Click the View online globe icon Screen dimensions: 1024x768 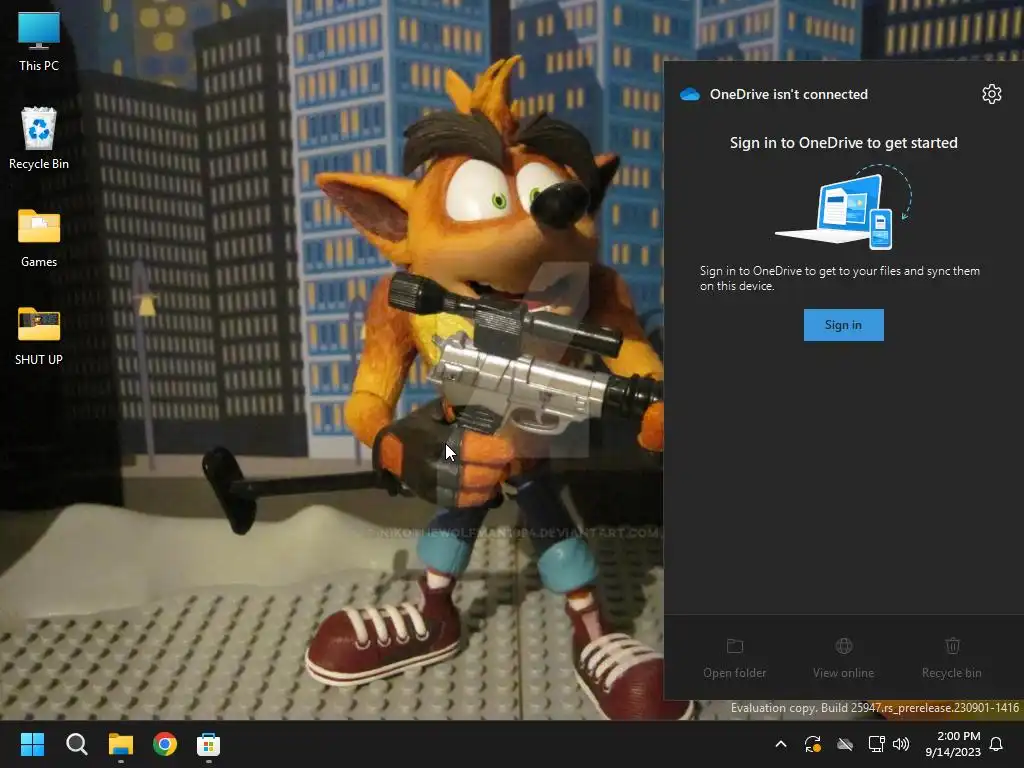(x=844, y=646)
